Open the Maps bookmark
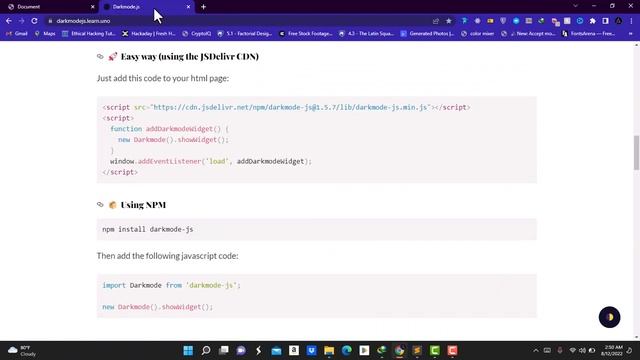 coord(45,34)
